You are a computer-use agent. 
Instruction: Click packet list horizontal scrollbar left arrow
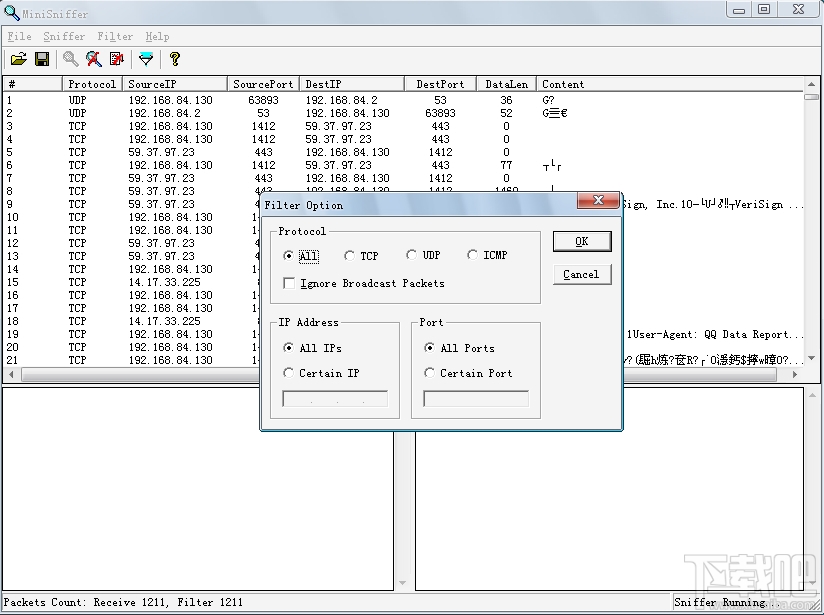[11, 374]
